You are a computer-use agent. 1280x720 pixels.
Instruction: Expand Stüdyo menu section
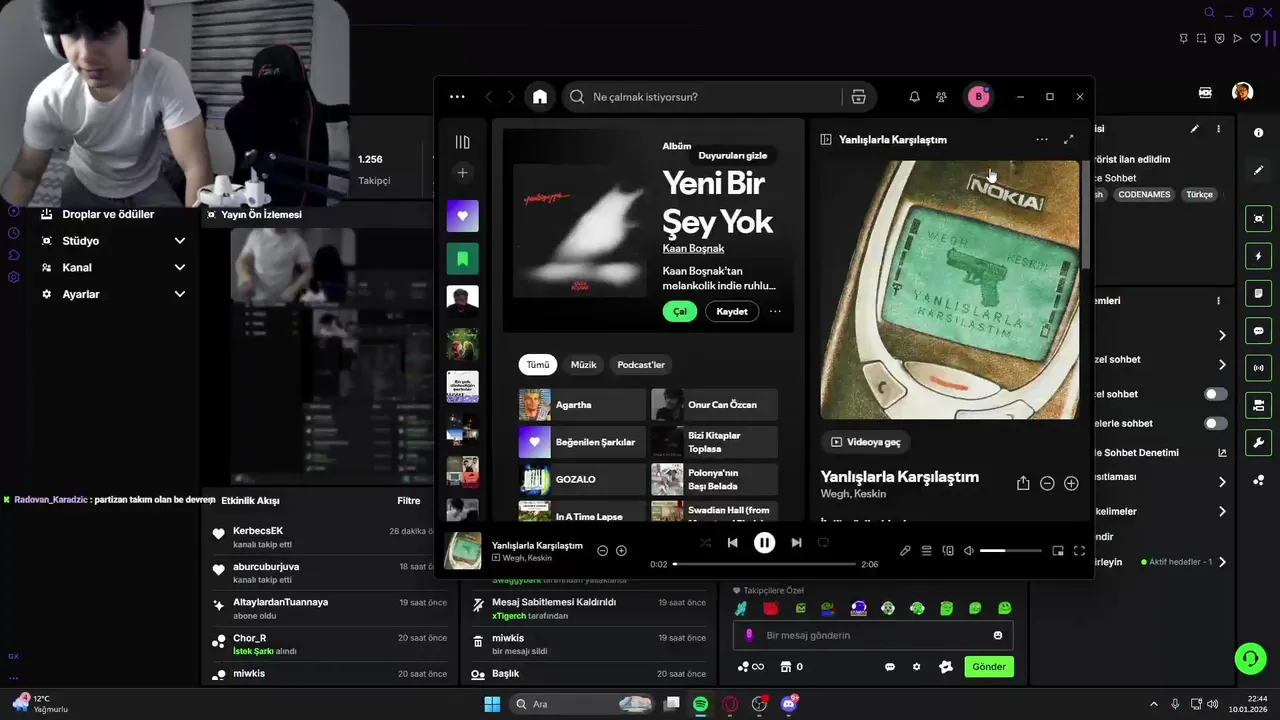[180, 241]
